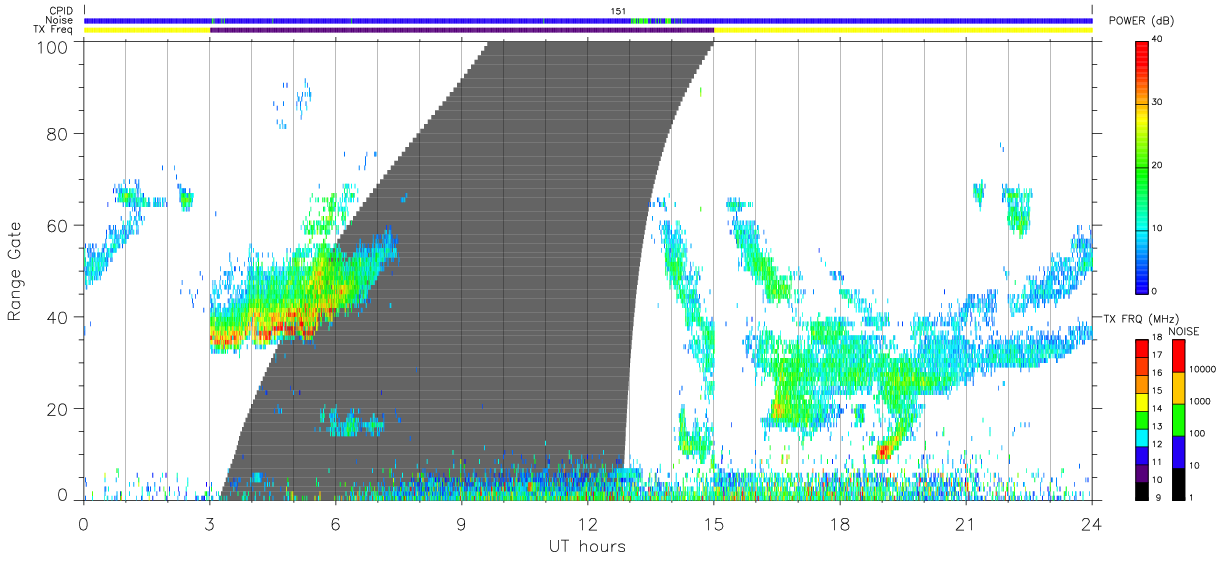Click the 15 label on TX FRQ scale
The image size is (1228, 567).
click(1158, 392)
